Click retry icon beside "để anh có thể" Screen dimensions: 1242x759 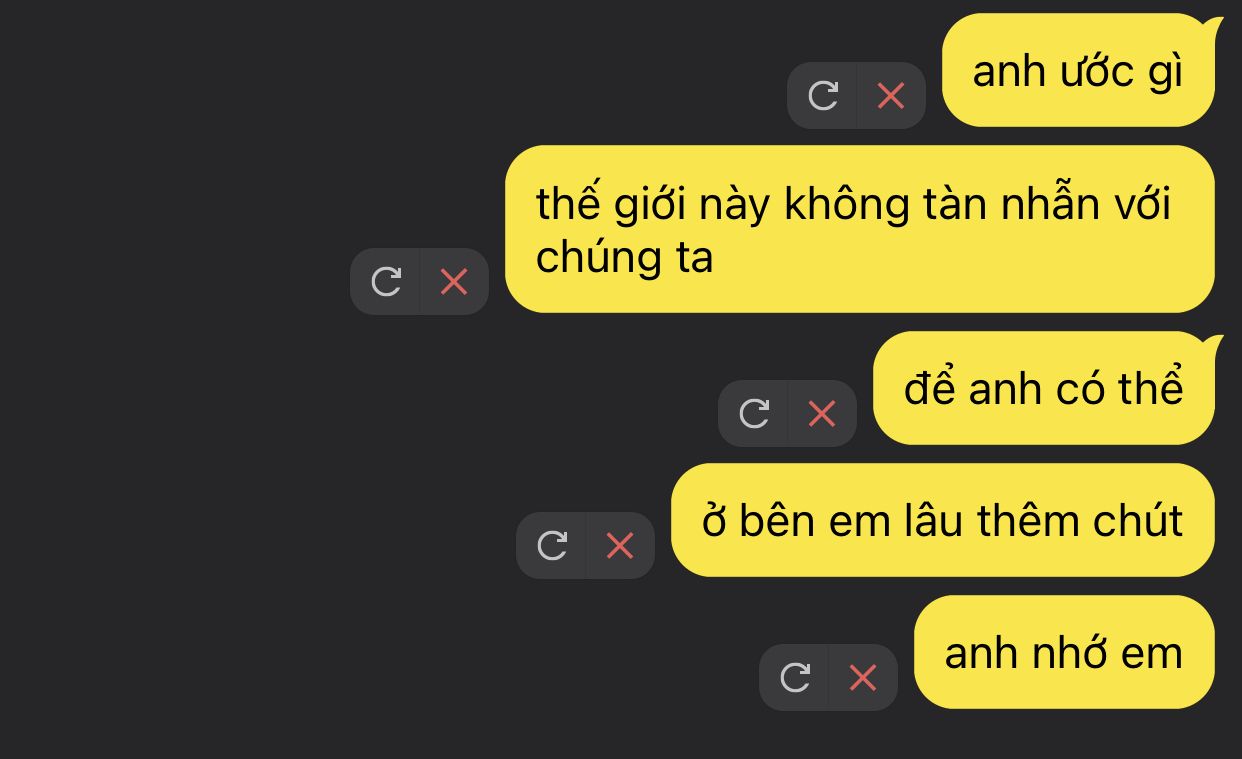754,414
